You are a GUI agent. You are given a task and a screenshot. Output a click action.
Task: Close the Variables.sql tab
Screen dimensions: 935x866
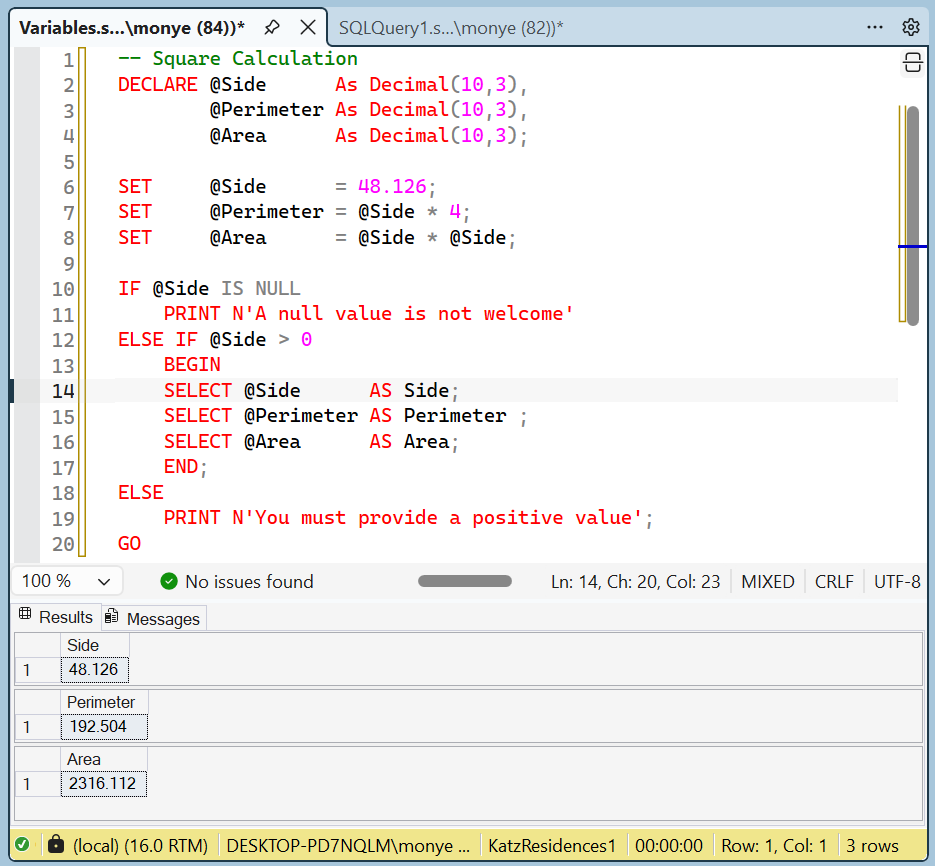[x=308, y=27]
